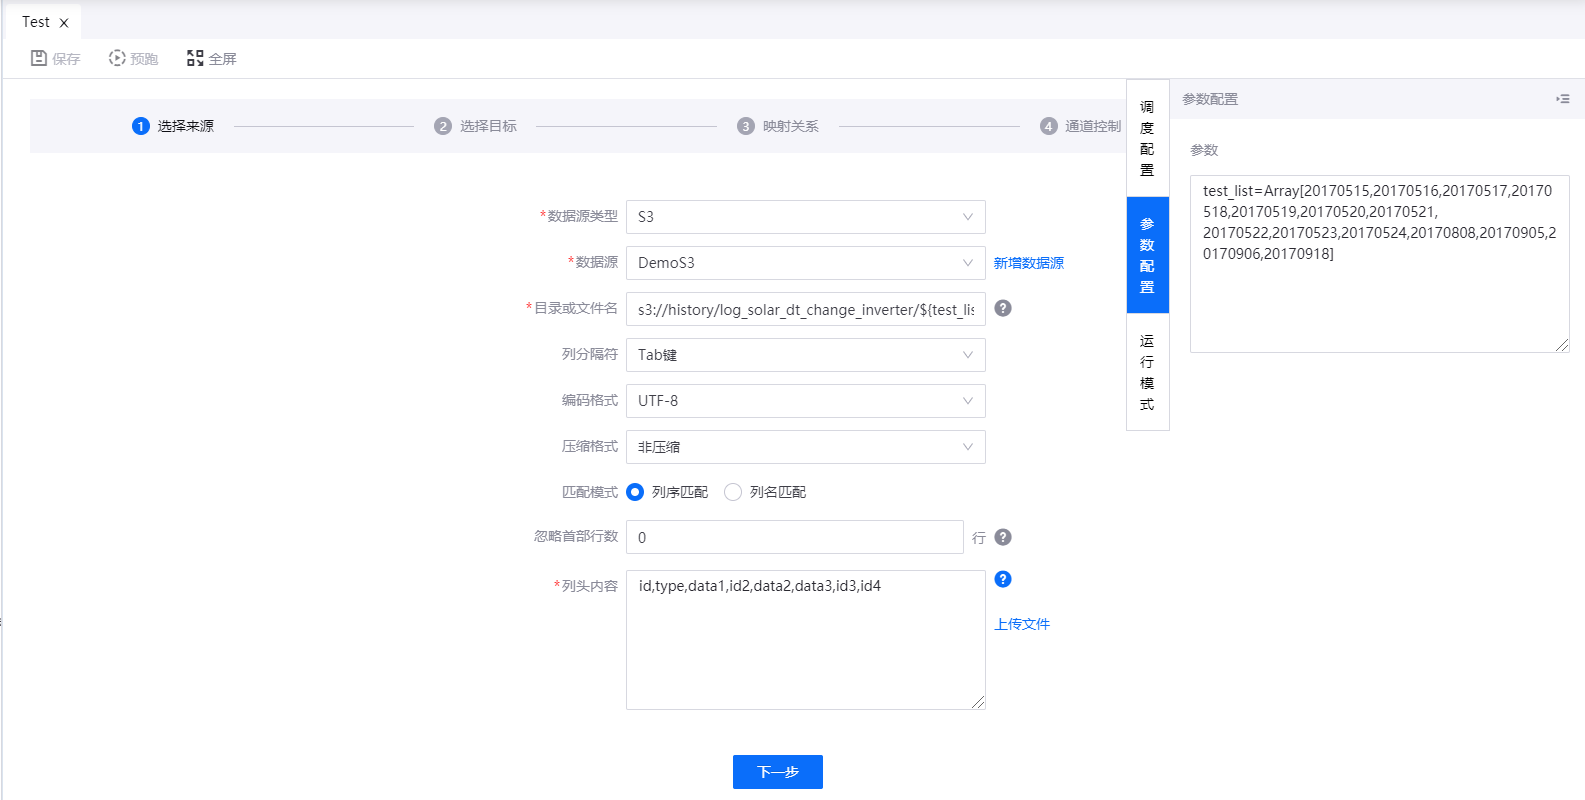This screenshot has width=1585, height=800.
Task: Click step 4 通道控制 circle
Action: pos(1049,126)
